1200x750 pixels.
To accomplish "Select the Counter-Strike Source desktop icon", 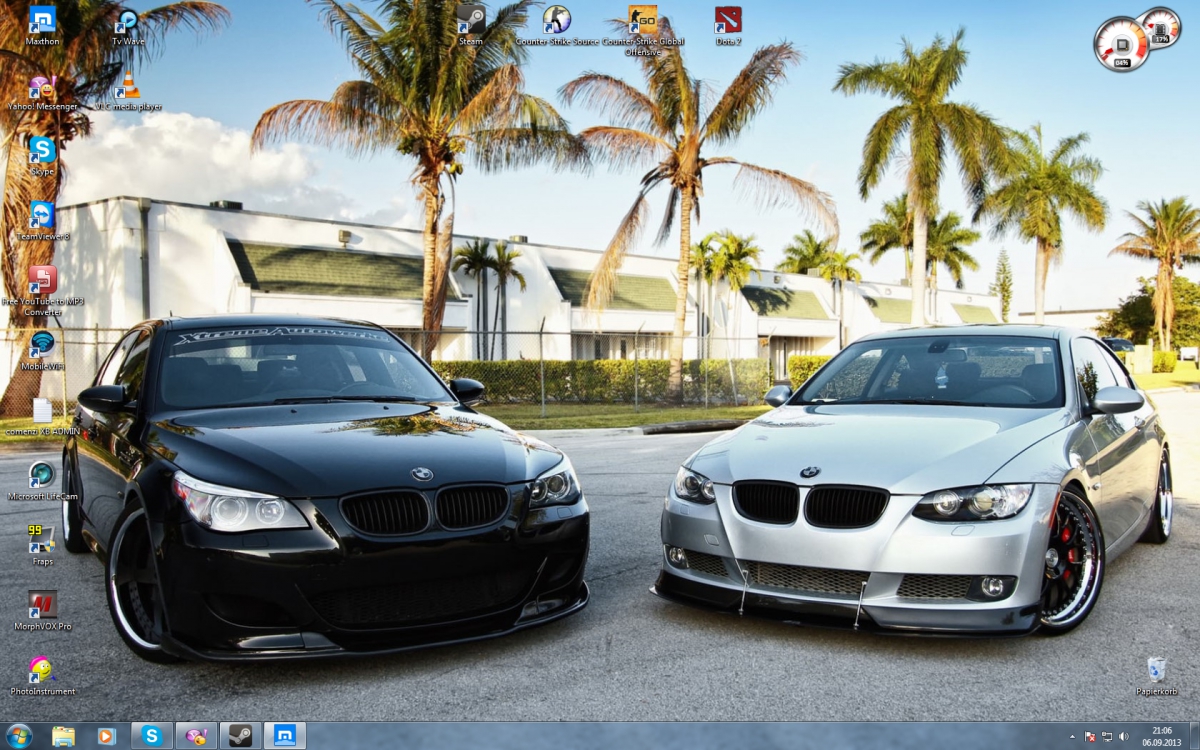I will click(x=557, y=26).
